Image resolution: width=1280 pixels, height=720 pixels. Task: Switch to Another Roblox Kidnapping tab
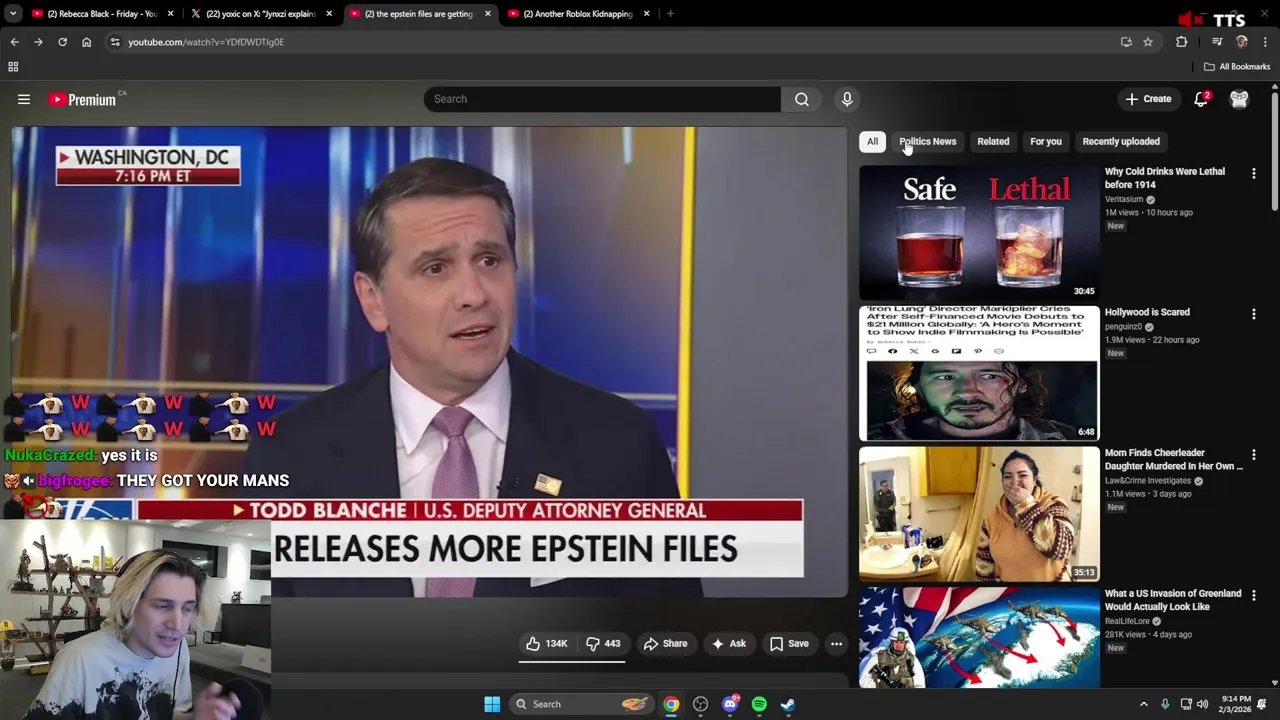576,14
